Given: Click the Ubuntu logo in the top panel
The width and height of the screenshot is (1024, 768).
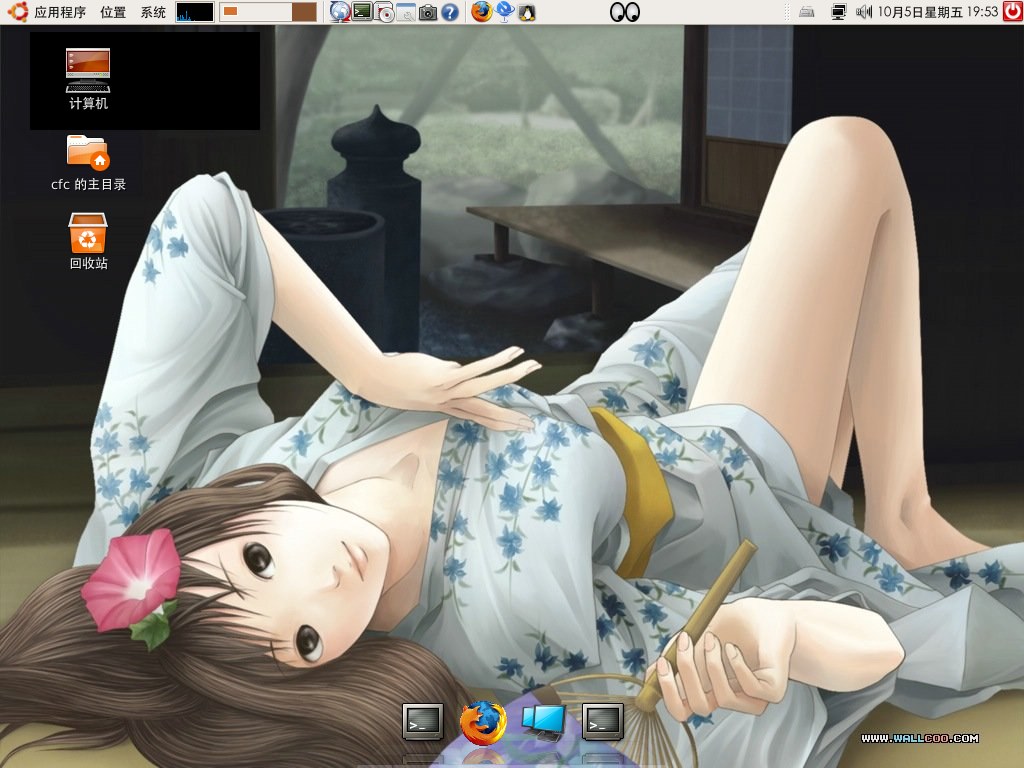Looking at the screenshot, I should tap(17, 12).
